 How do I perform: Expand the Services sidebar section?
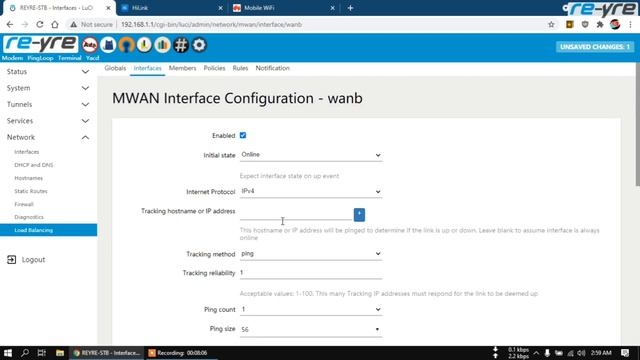pyautogui.click(x=48, y=121)
